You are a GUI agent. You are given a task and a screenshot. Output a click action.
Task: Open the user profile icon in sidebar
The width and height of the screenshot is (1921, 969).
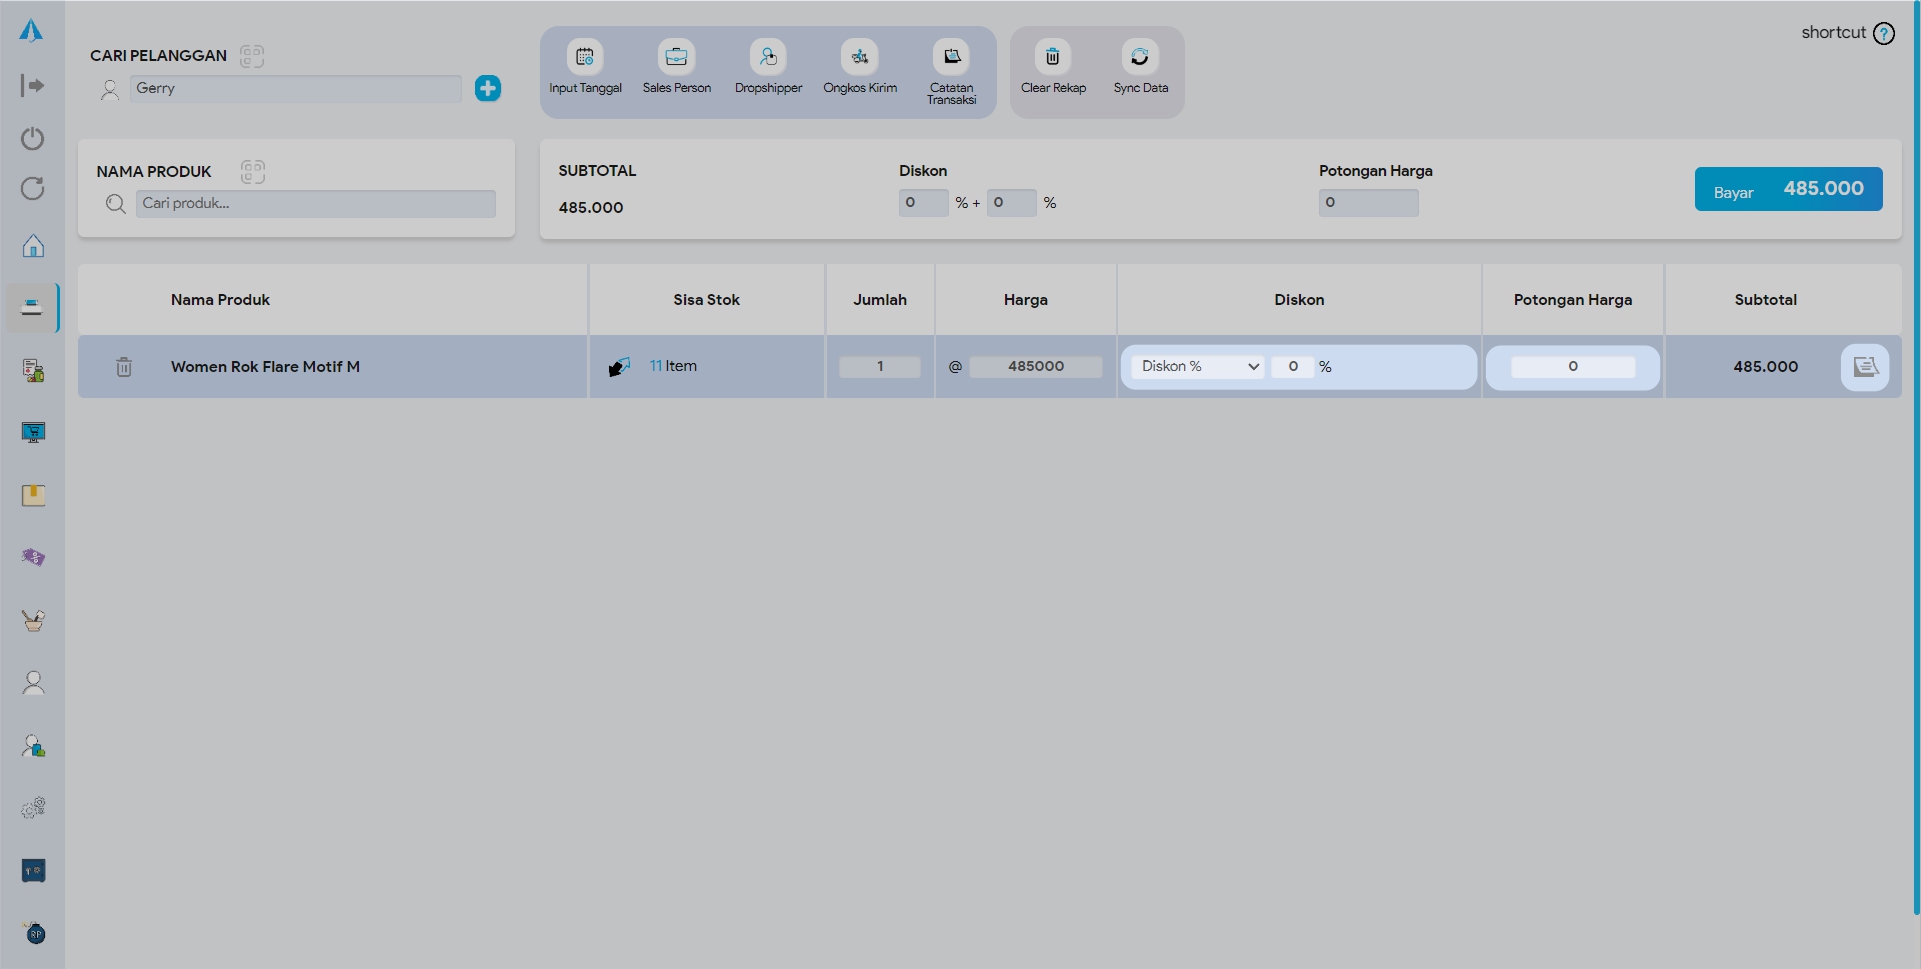(33, 682)
